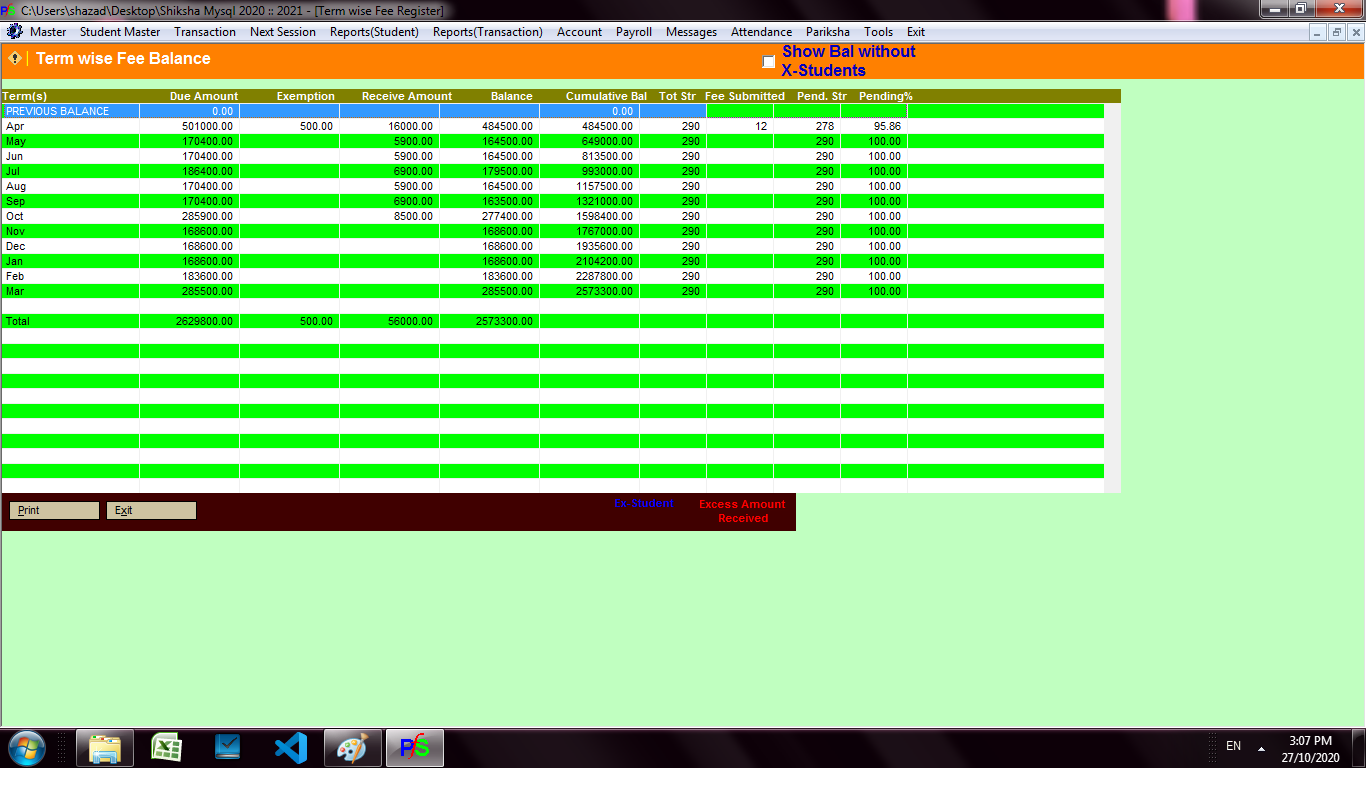Open Paint from the taskbar
The image size is (1366, 795).
353,748
